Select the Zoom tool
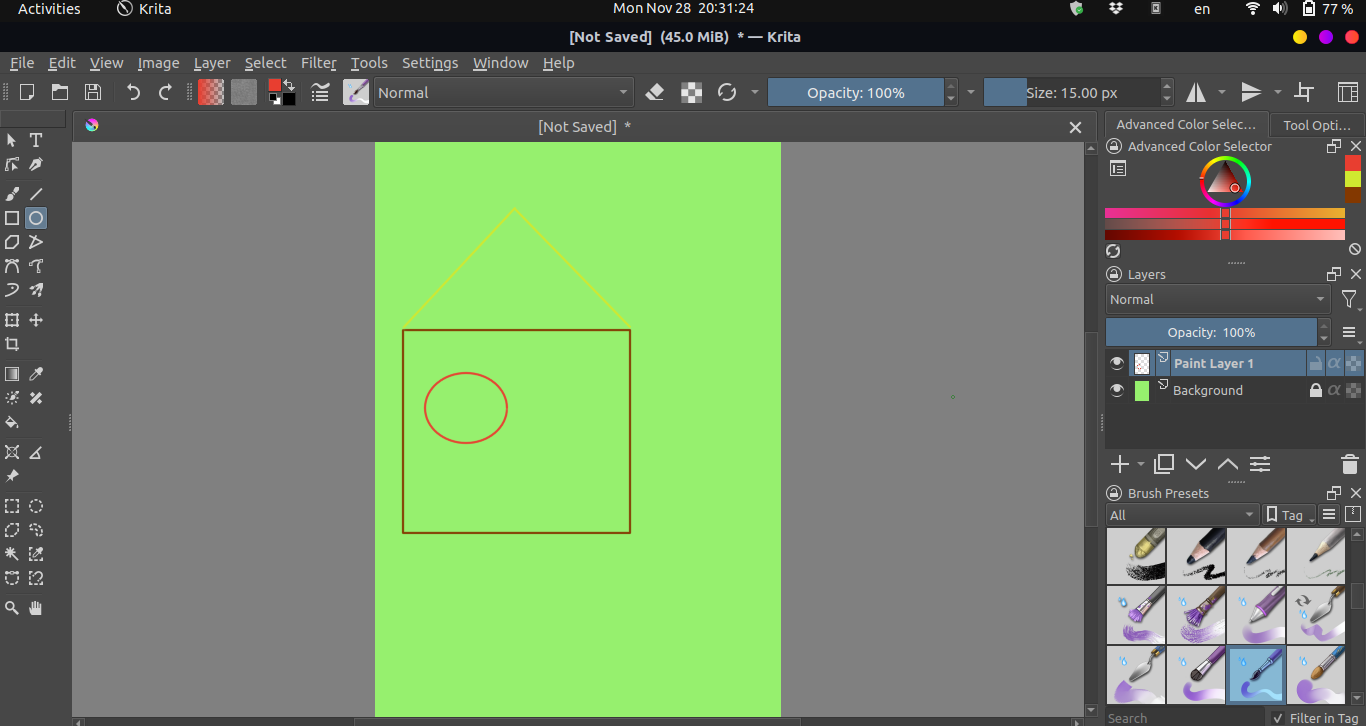 [12, 607]
